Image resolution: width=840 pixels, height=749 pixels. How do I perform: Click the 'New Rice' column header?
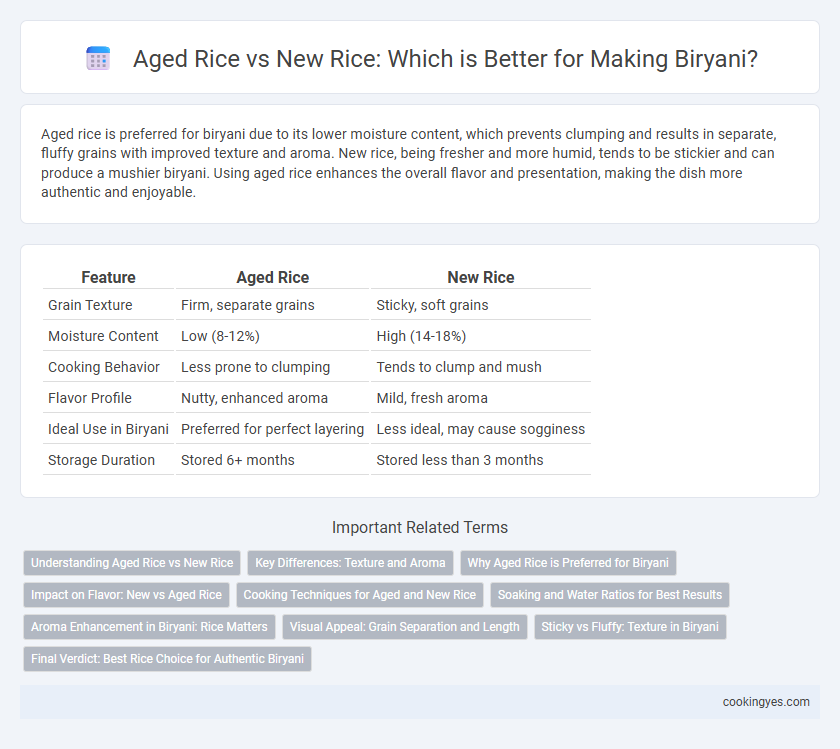point(481,278)
